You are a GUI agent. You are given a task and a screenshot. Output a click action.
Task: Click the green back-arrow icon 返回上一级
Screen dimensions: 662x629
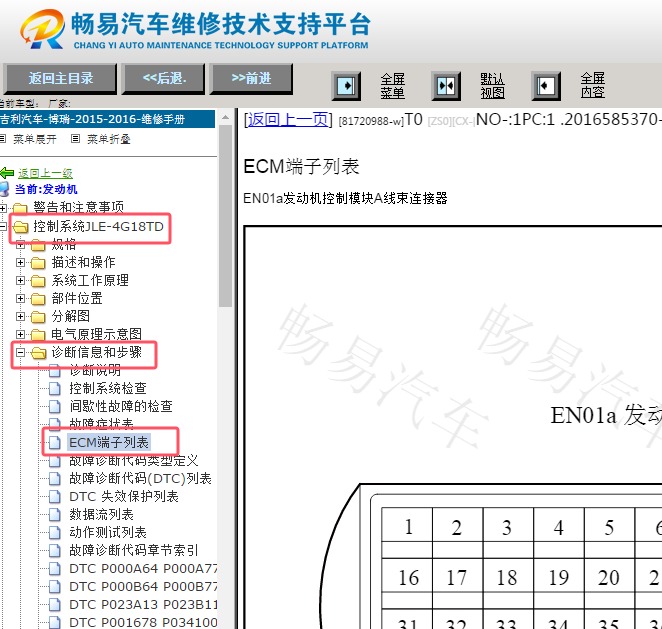click(7, 173)
